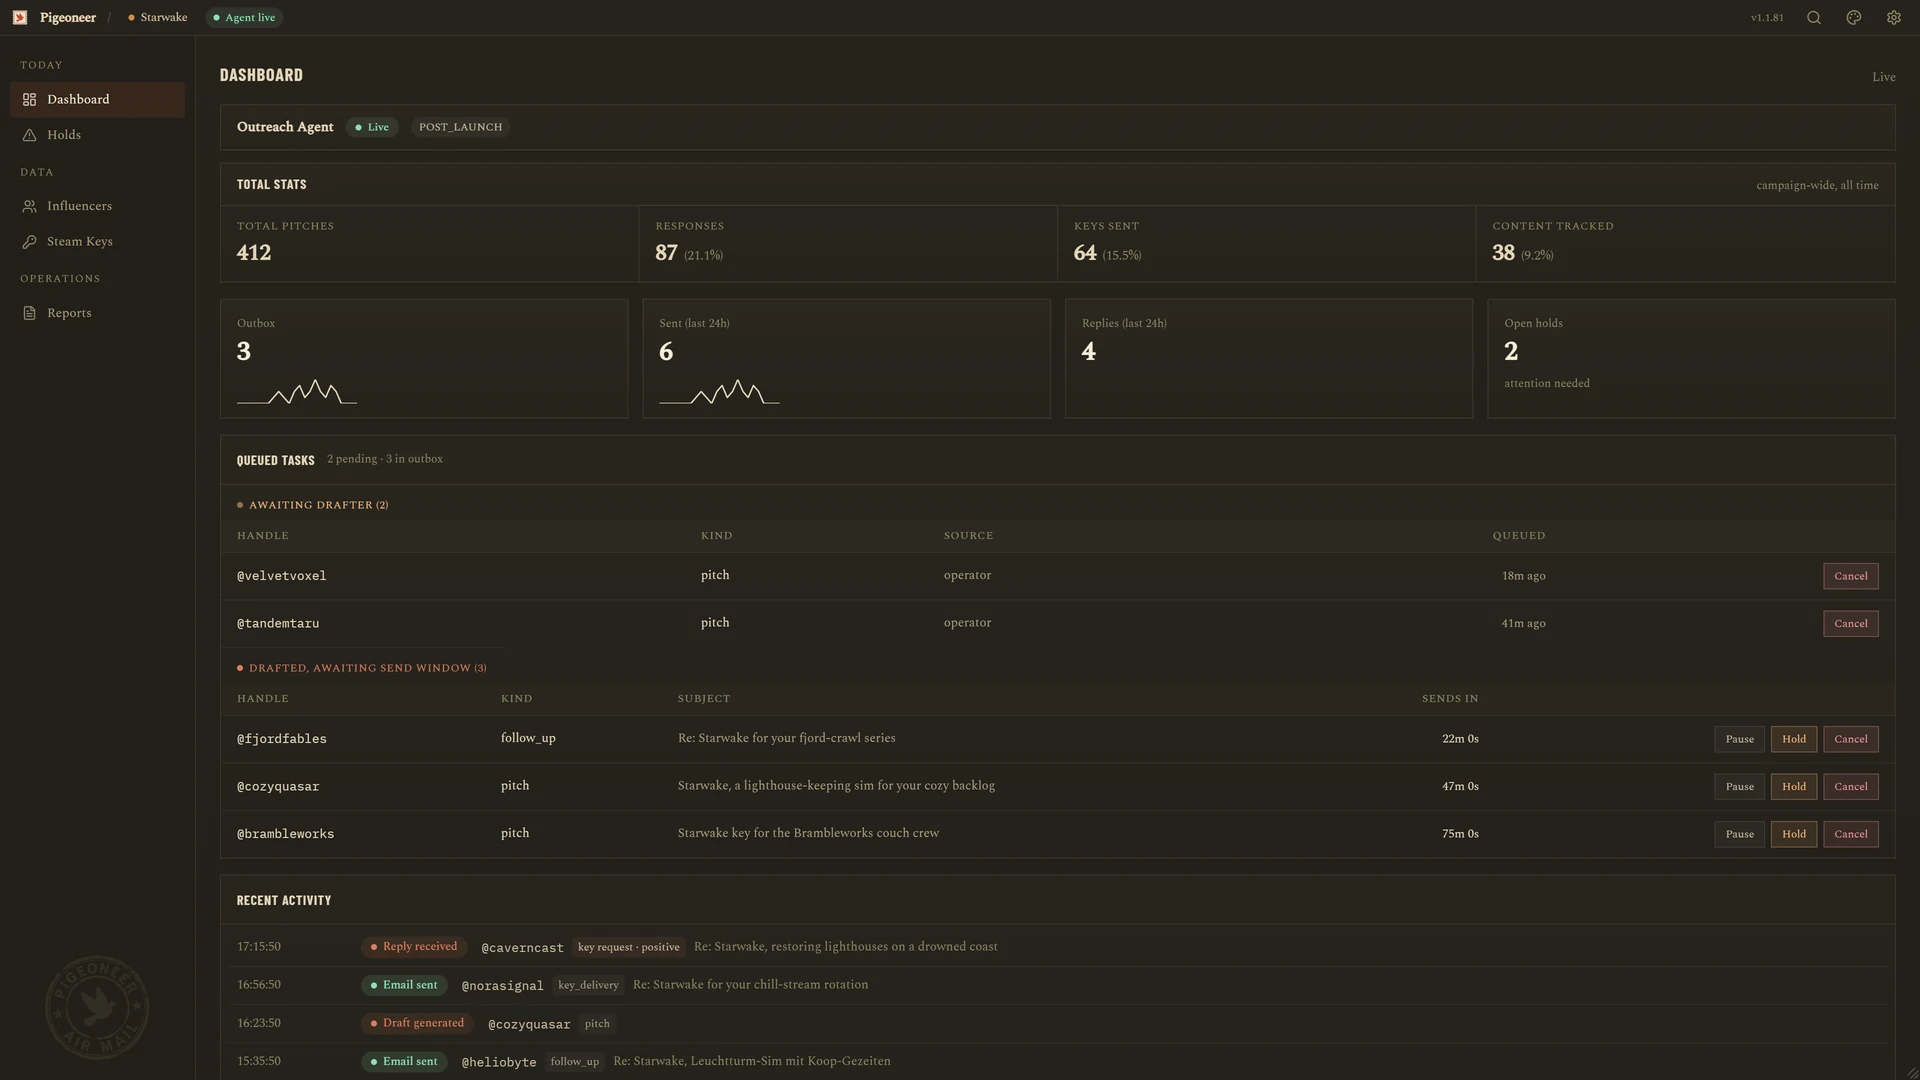1920x1080 pixels.
Task: Click the Draft generated badge
Action: (416, 1024)
